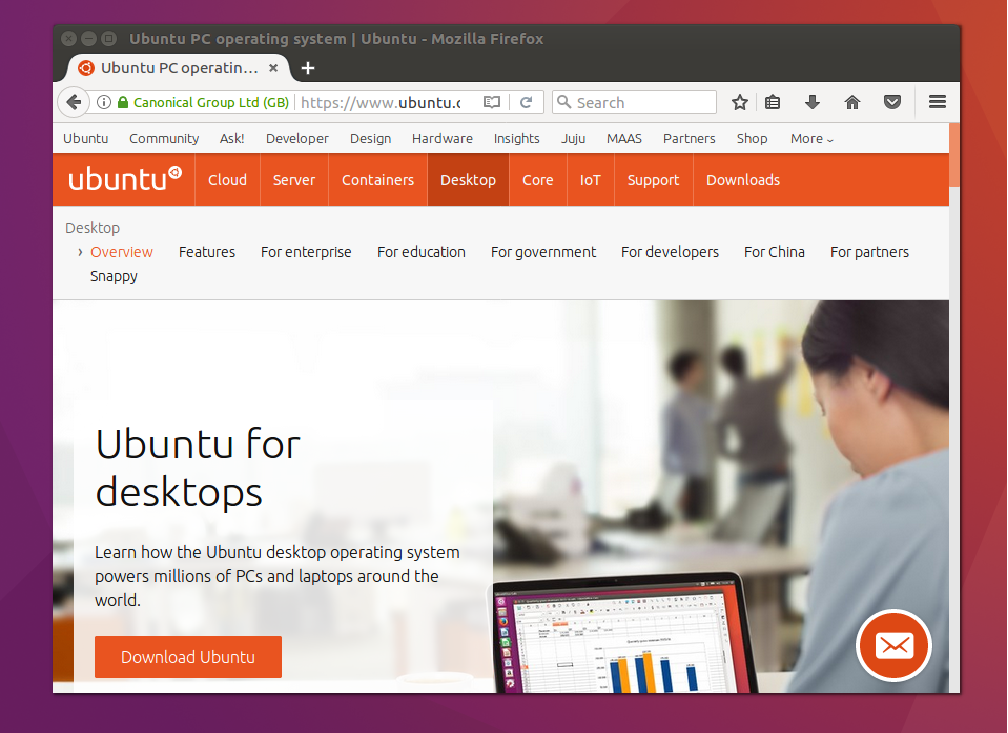Show your bookmarks list
1008x733 pixels.
point(772,102)
